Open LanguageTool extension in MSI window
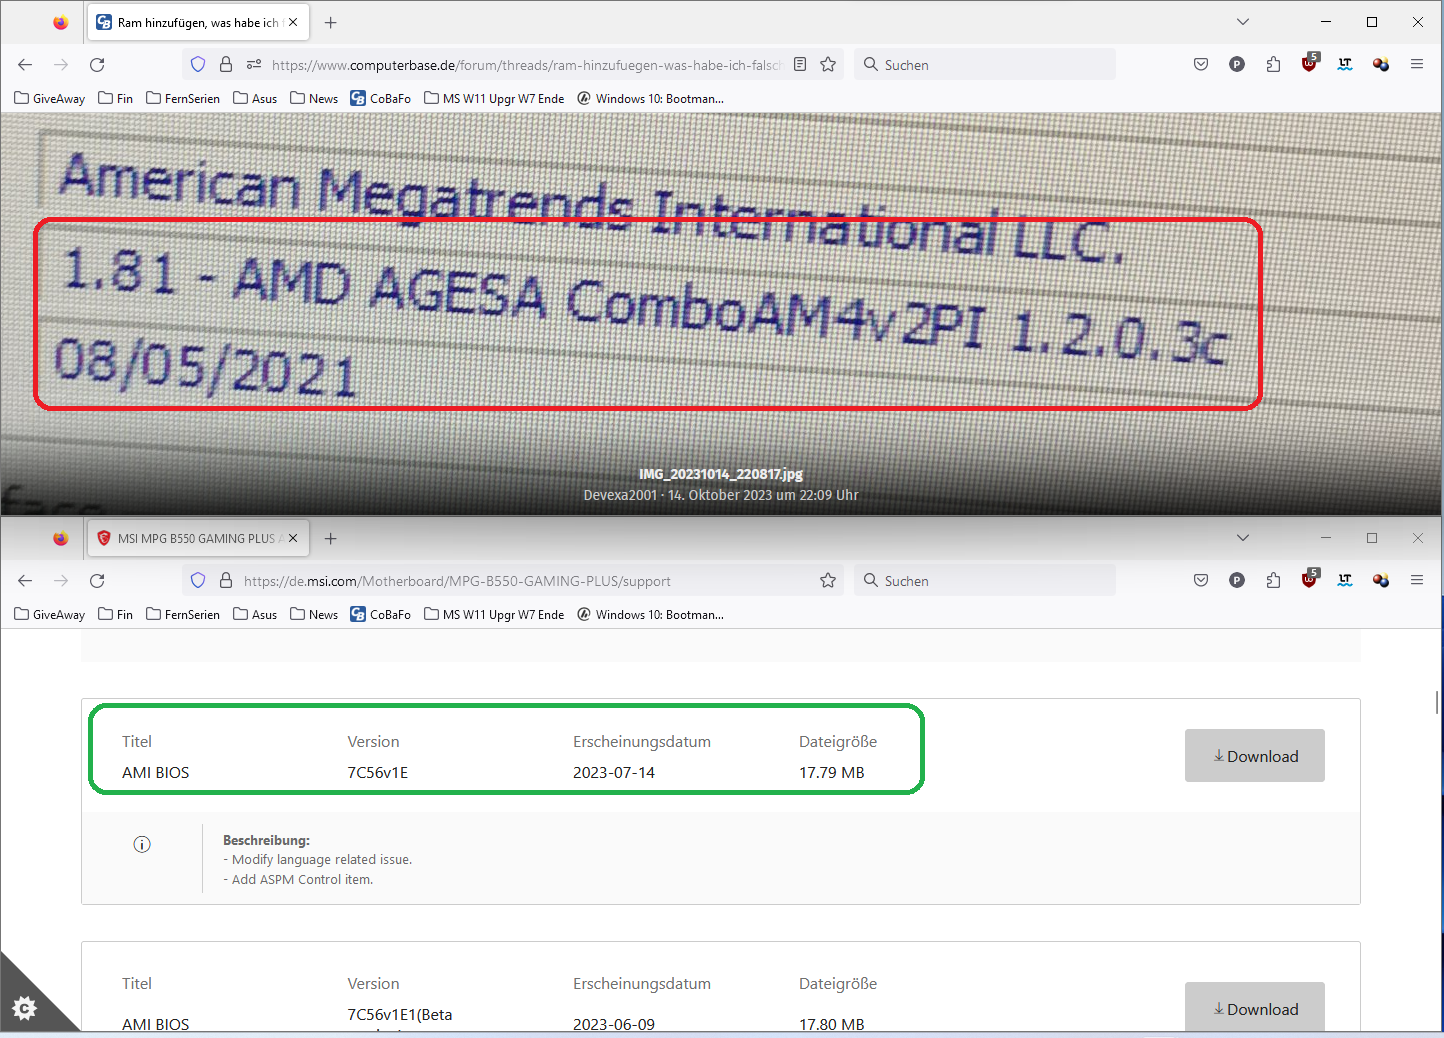 pos(1345,581)
